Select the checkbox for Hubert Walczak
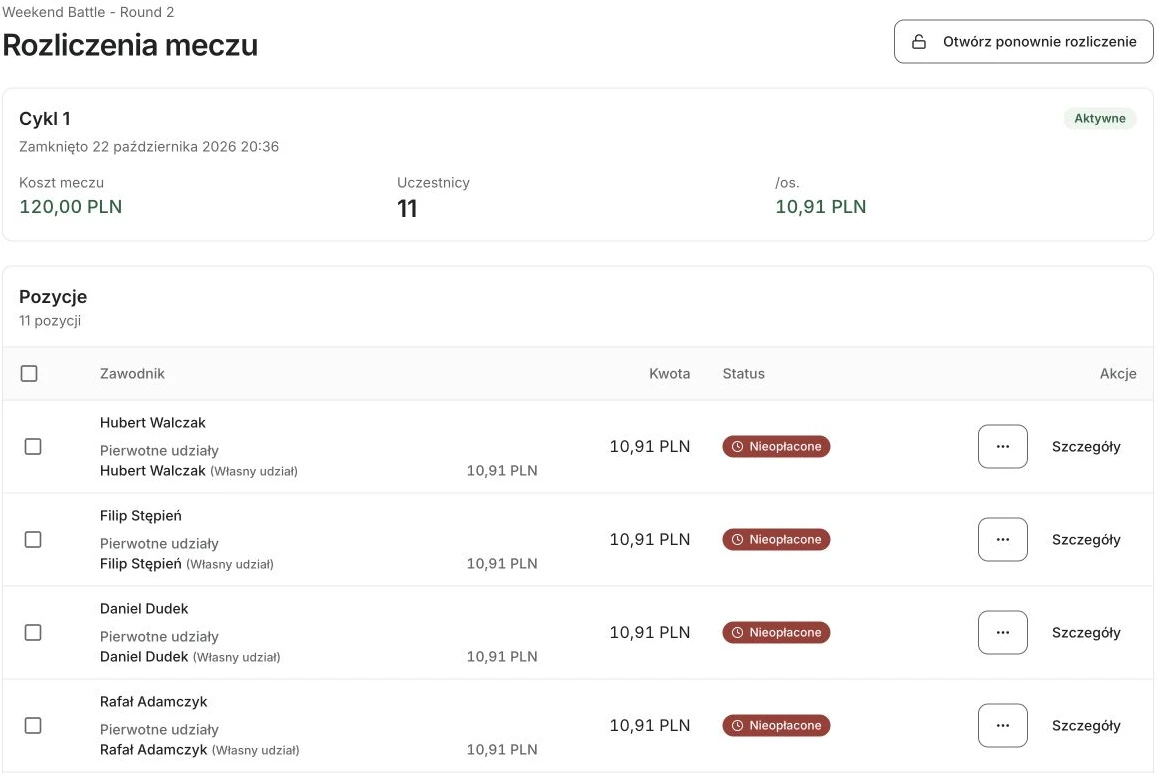The height and width of the screenshot is (773, 1158). [x=33, y=447]
